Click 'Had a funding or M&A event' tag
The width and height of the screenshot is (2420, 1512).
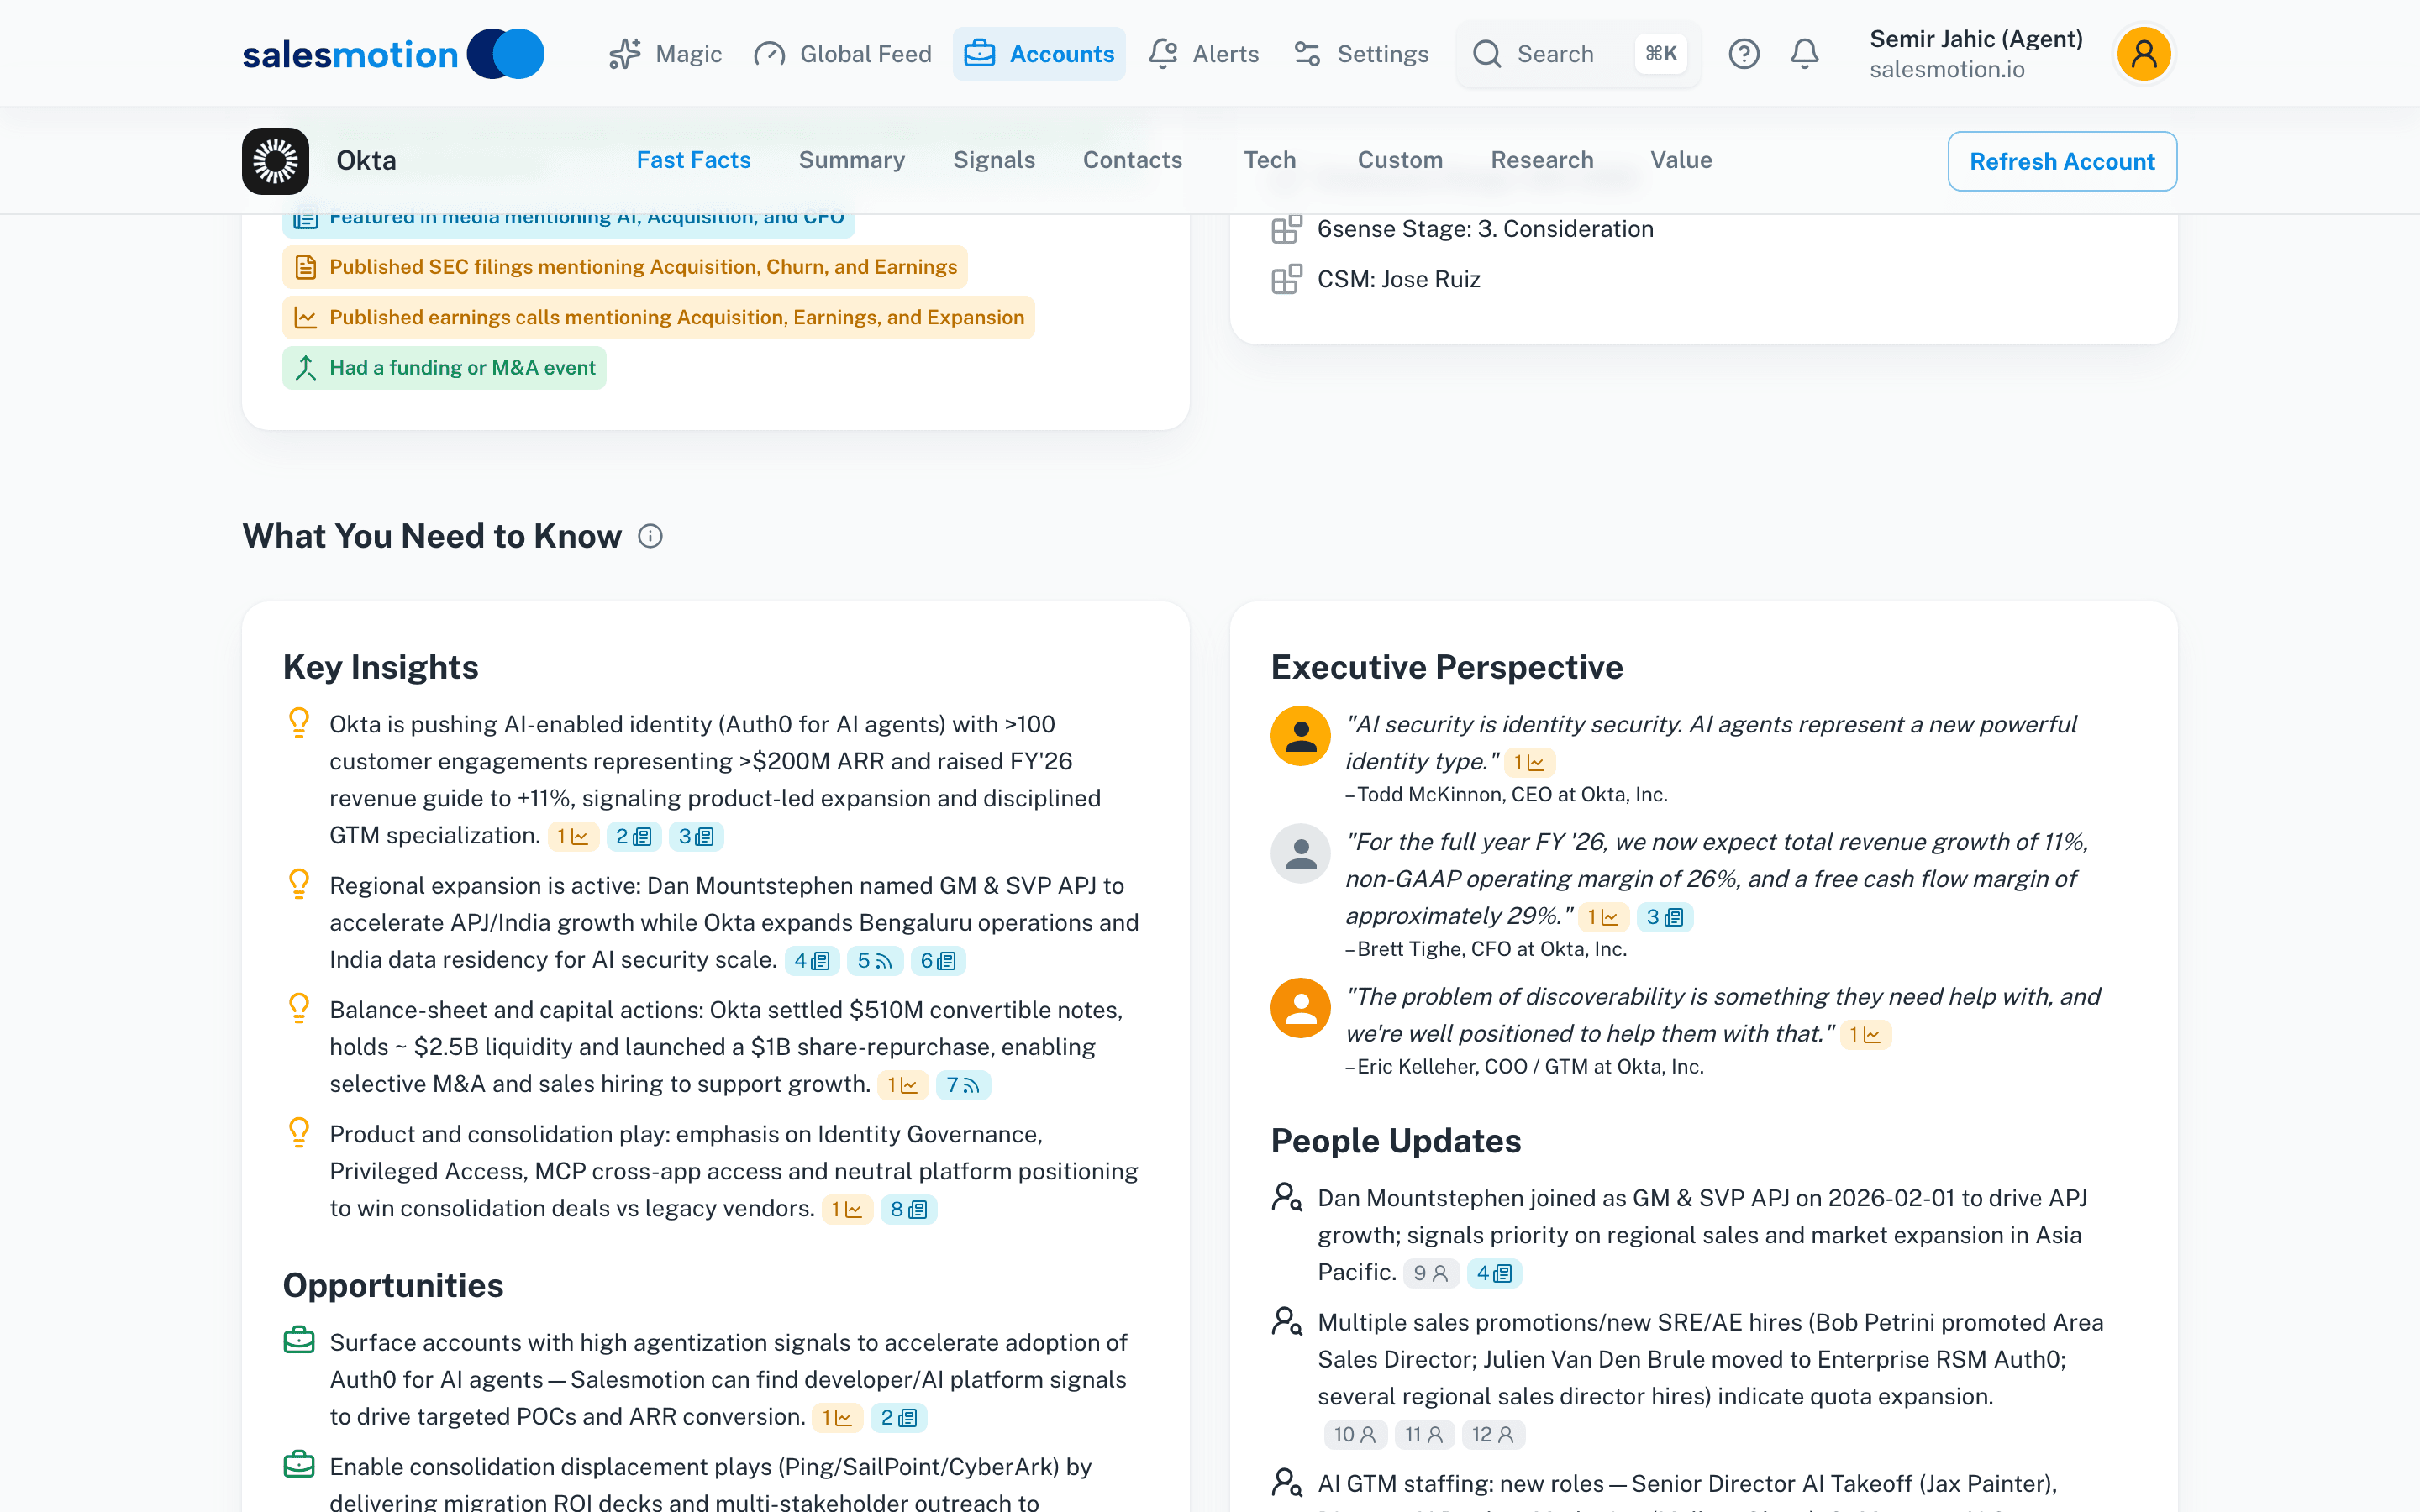tap(444, 368)
